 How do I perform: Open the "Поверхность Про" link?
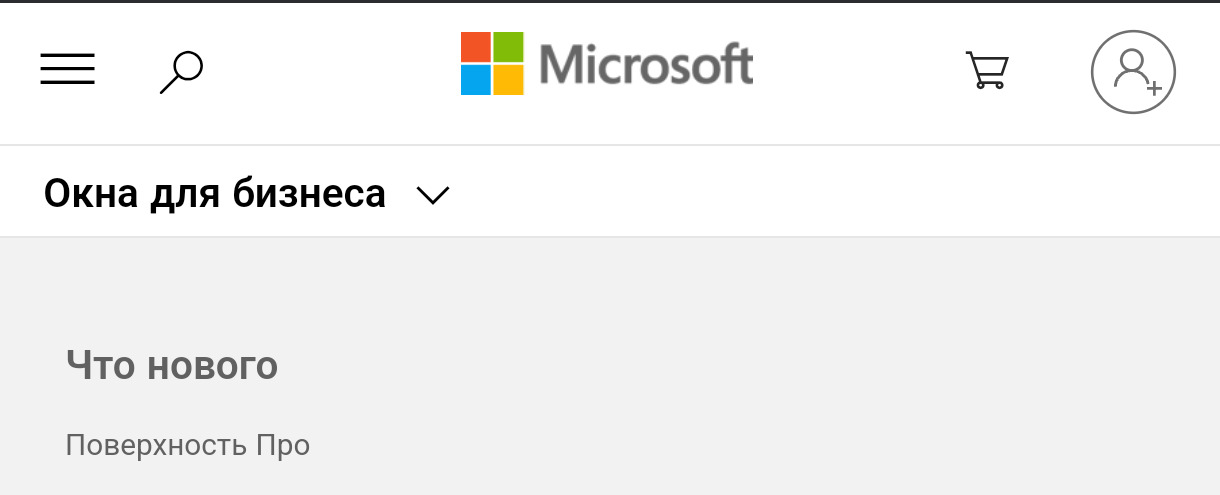(188, 445)
